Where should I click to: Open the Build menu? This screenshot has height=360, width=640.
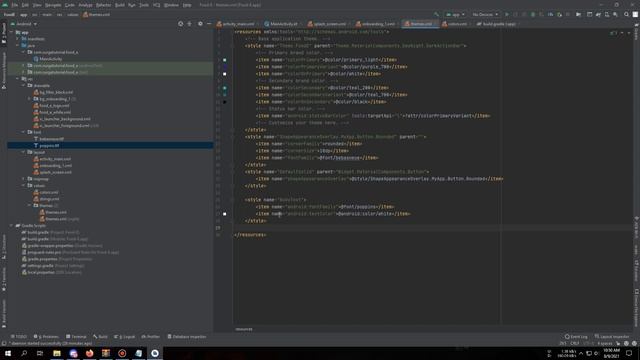tap(120, 5)
